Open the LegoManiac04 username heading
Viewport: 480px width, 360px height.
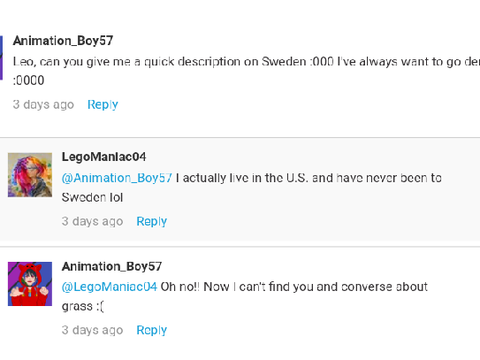[x=104, y=157]
